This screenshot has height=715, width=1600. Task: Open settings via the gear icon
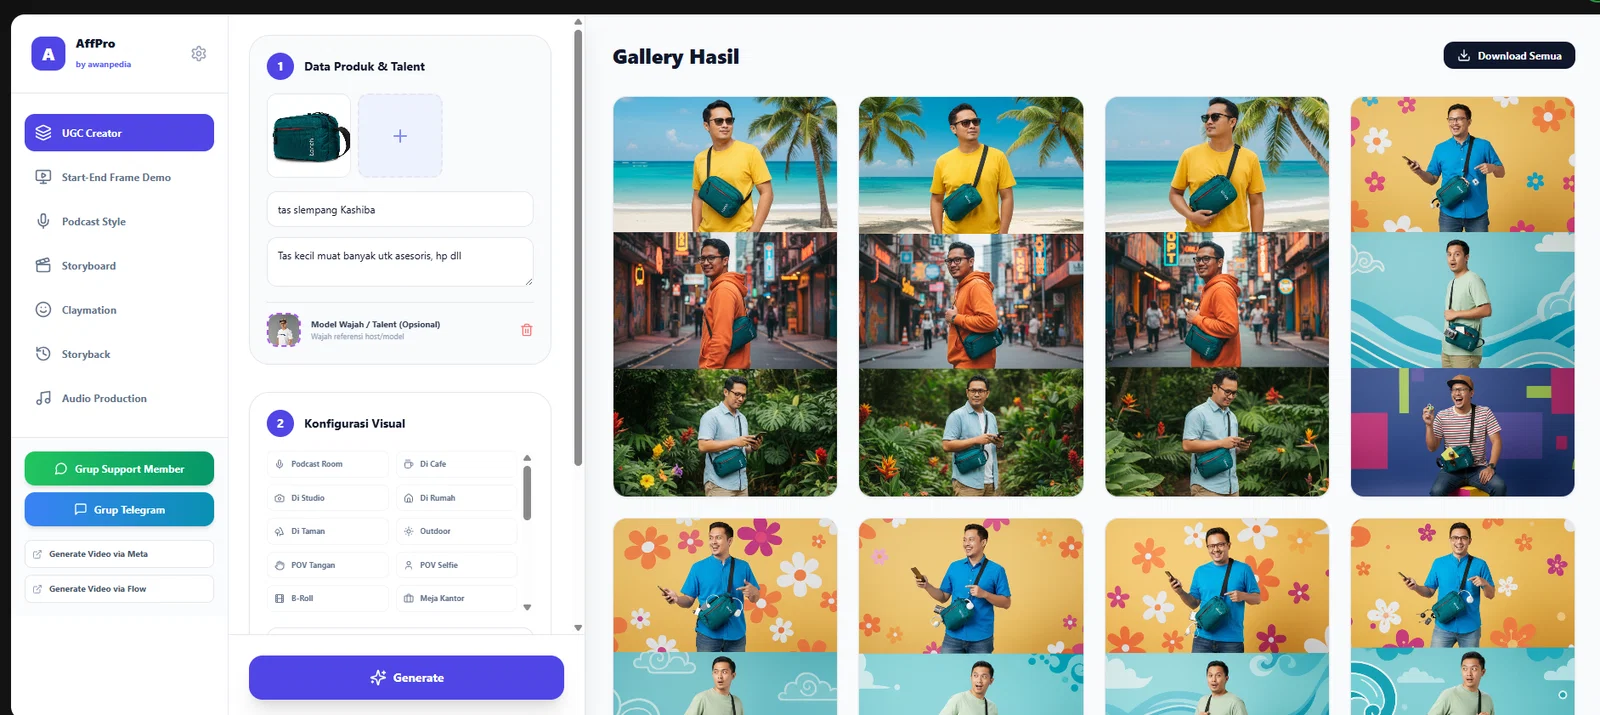199,54
